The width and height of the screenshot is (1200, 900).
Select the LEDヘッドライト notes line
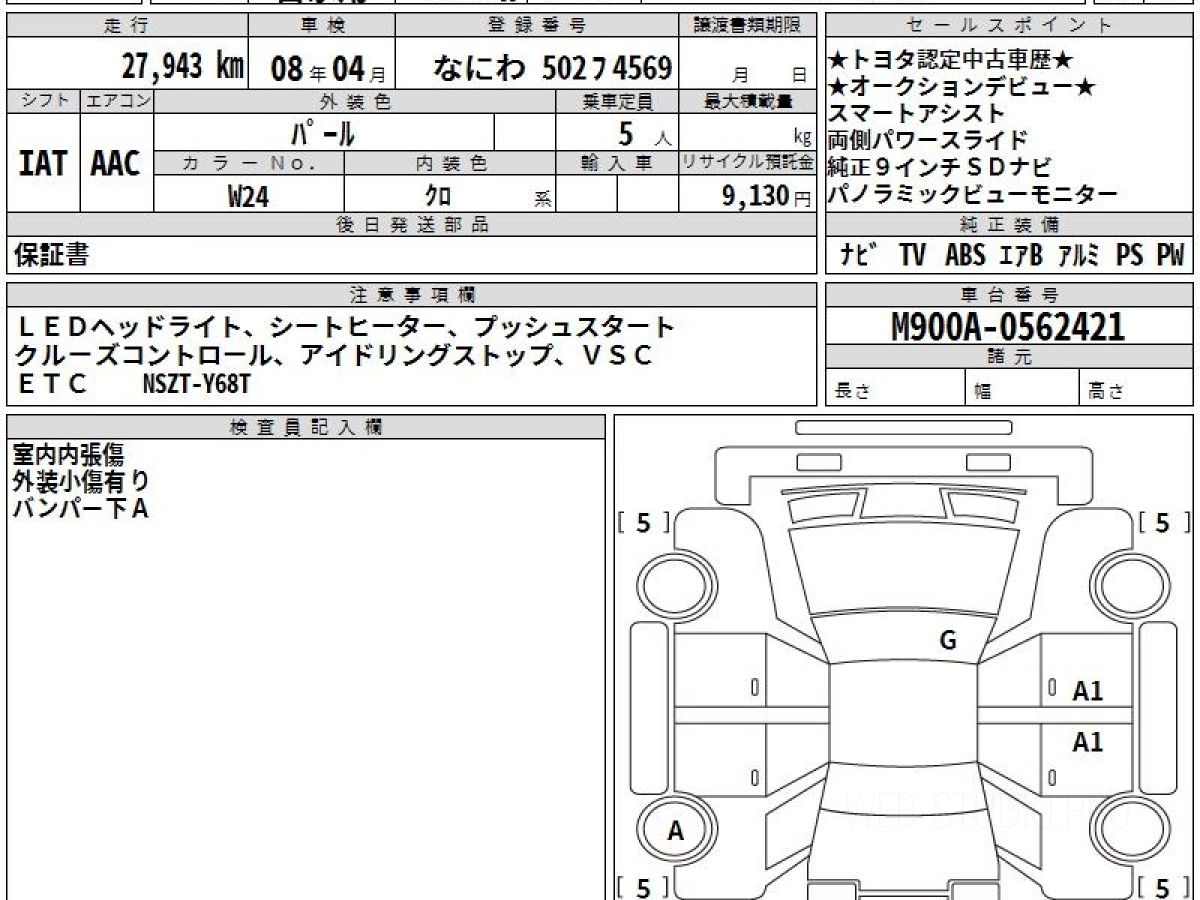click(x=347, y=326)
